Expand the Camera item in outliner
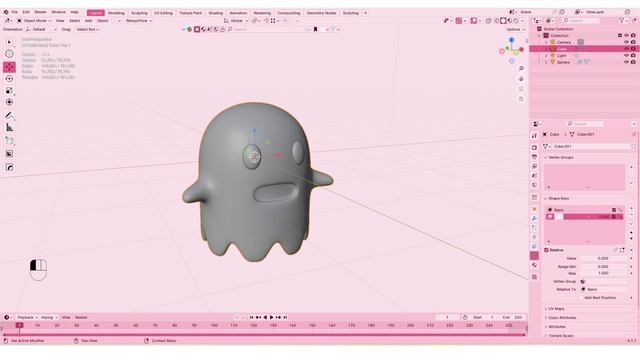 [x=547, y=42]
